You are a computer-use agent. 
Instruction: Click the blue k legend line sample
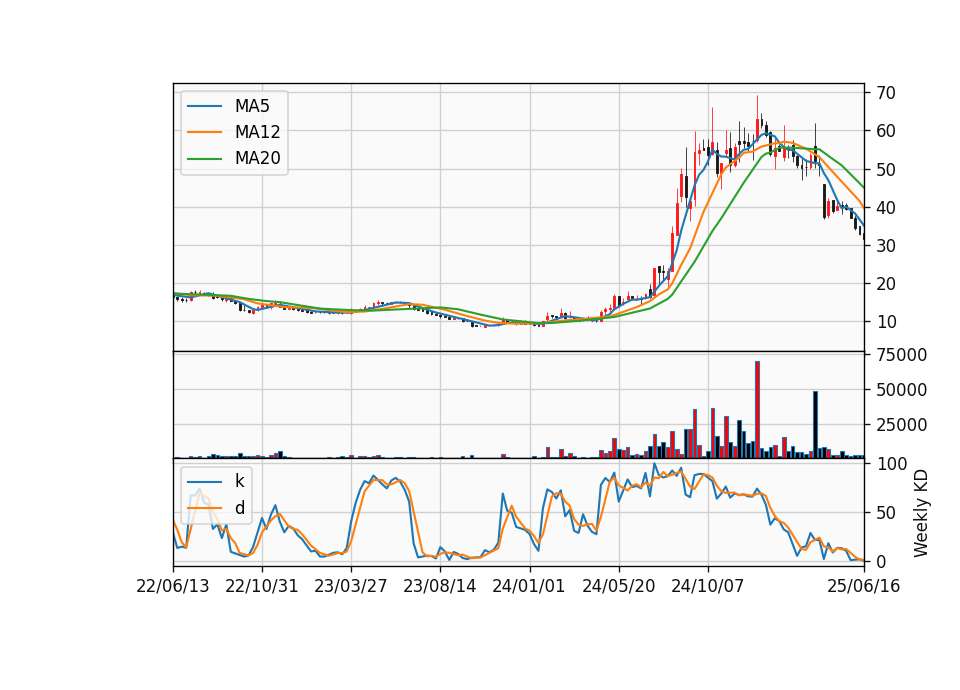coord(204,481)
